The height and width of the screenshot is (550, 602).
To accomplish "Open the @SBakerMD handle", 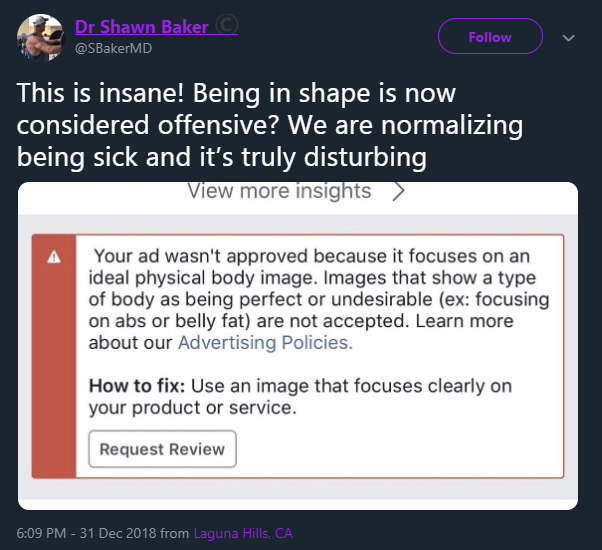I will coord(114,48).
